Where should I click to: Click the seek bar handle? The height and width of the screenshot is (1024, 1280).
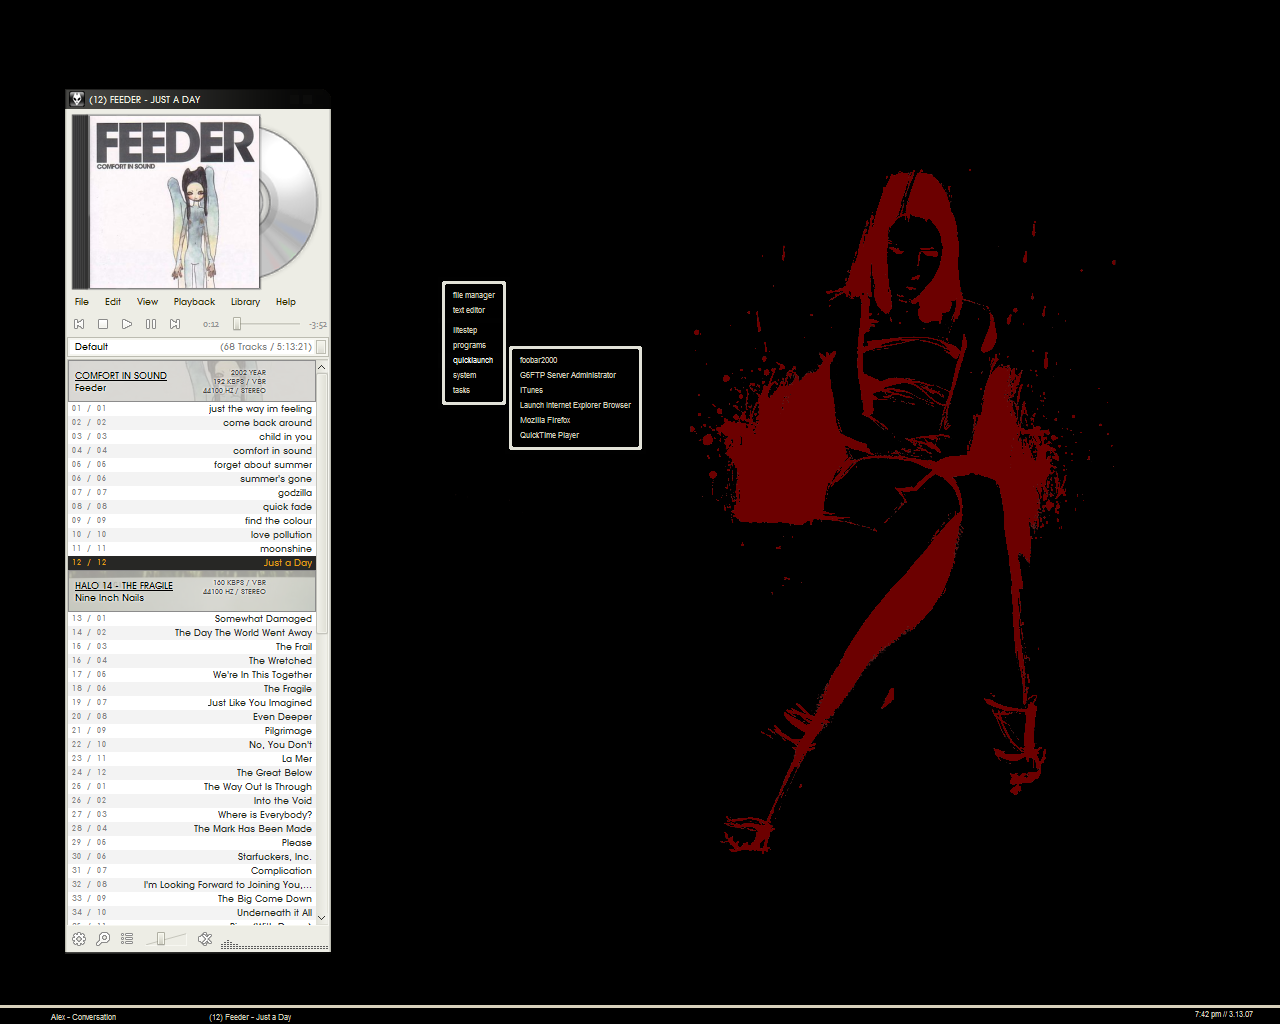click(x=237, y=324)
